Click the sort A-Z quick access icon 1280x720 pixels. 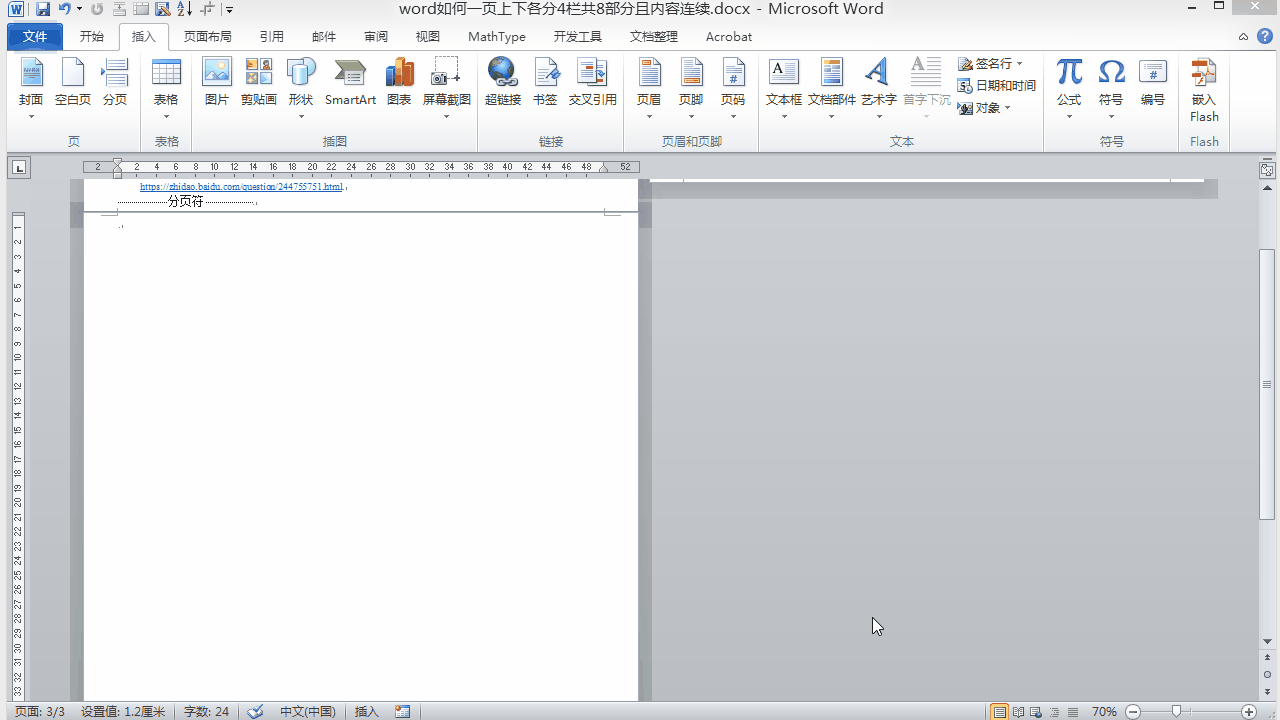pos(185,9)
